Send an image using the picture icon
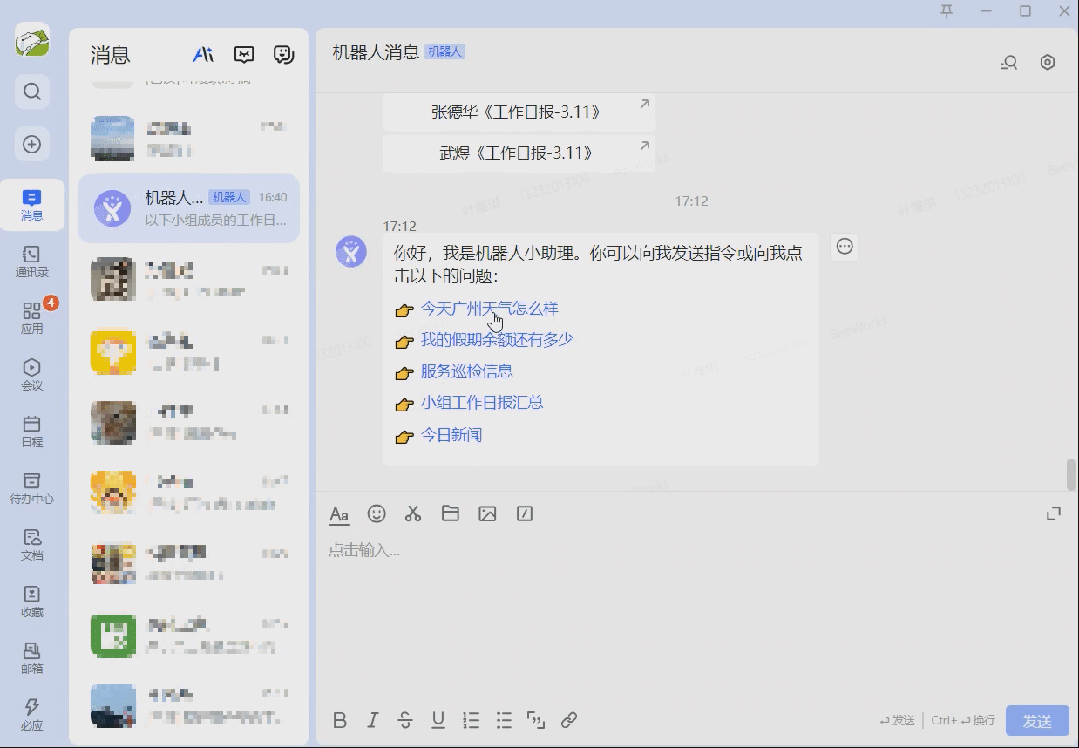 coord(487,513)
